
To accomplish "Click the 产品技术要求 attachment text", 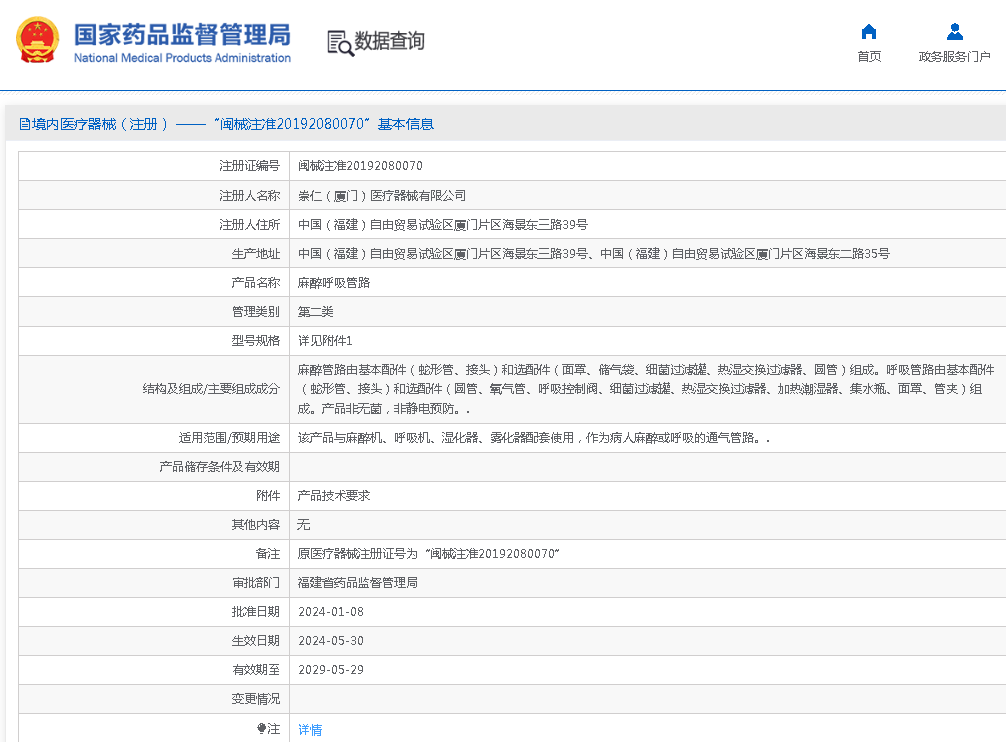I will pos(334,495).
